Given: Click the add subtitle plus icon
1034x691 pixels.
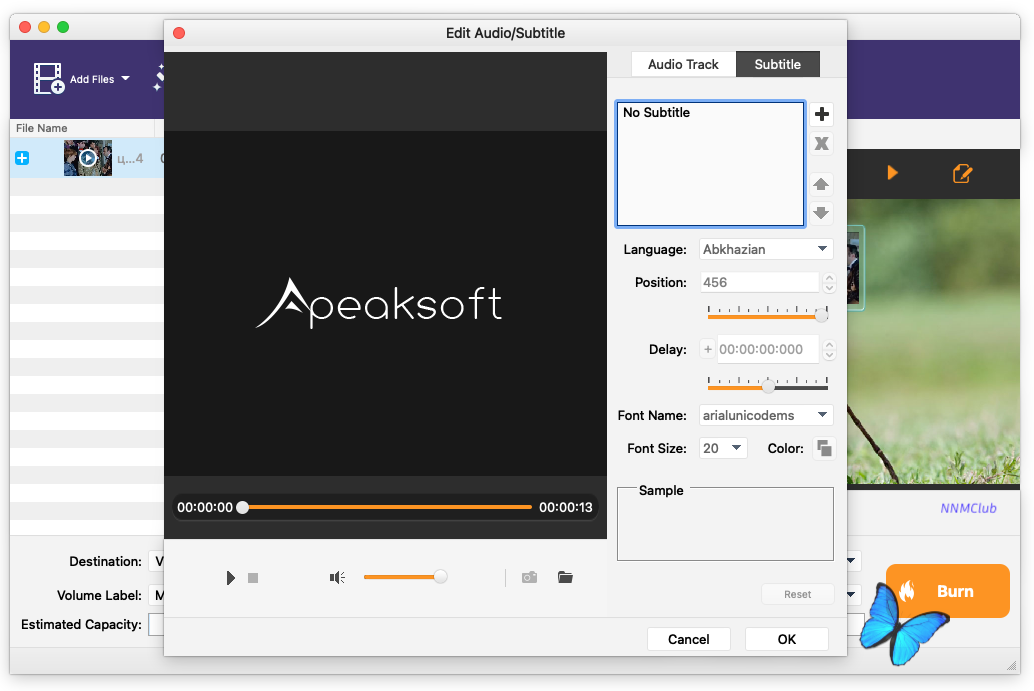Looking at the screenshot, I should click(x=821, y=114).
